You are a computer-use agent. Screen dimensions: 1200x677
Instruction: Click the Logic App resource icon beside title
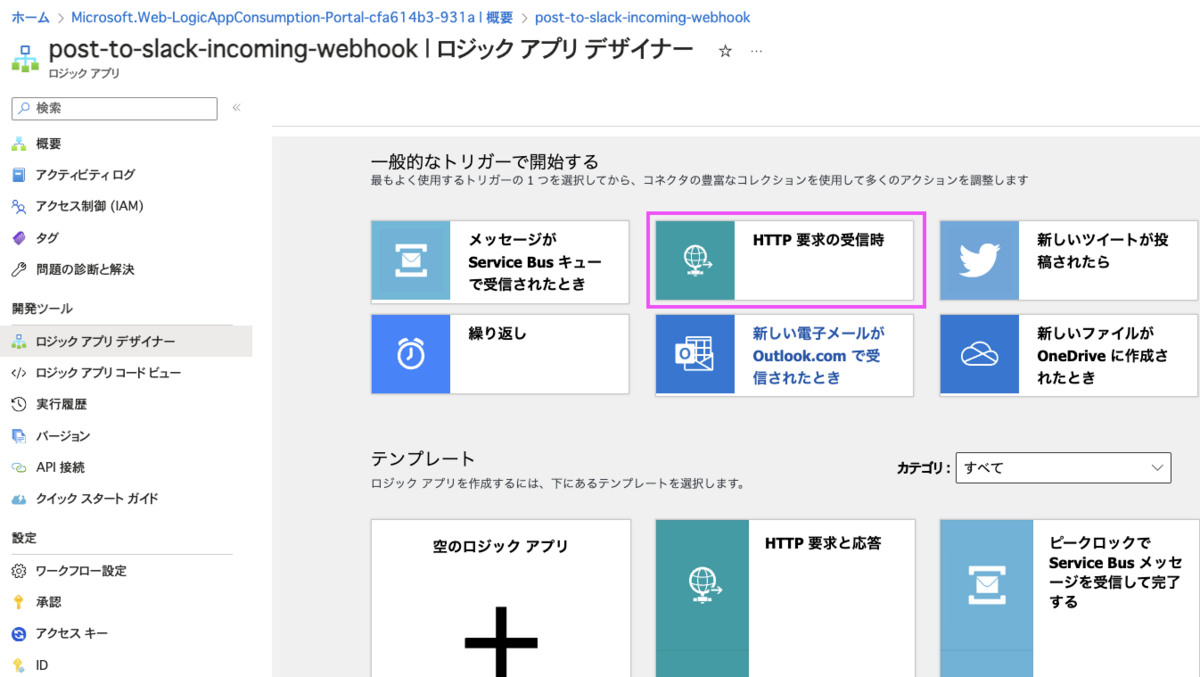(24, 57)
